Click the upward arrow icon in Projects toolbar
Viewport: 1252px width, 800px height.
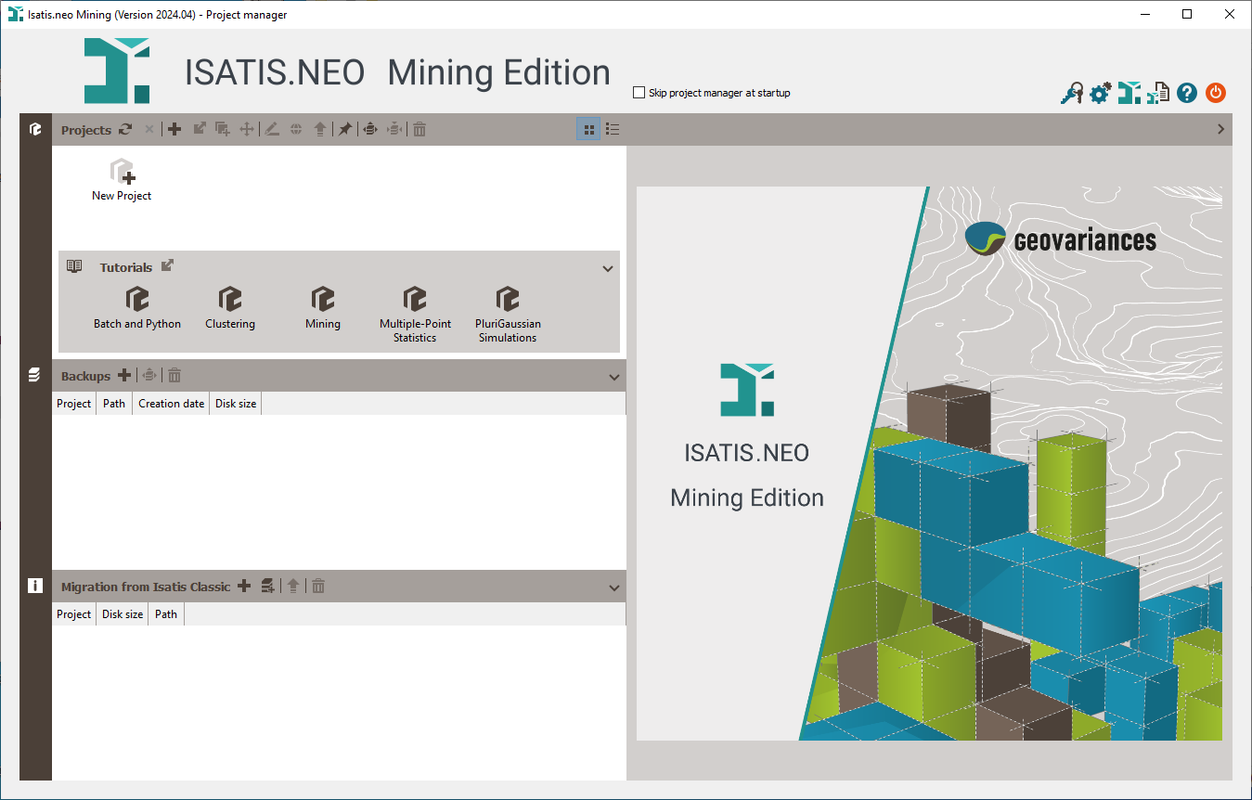point(320,129)
